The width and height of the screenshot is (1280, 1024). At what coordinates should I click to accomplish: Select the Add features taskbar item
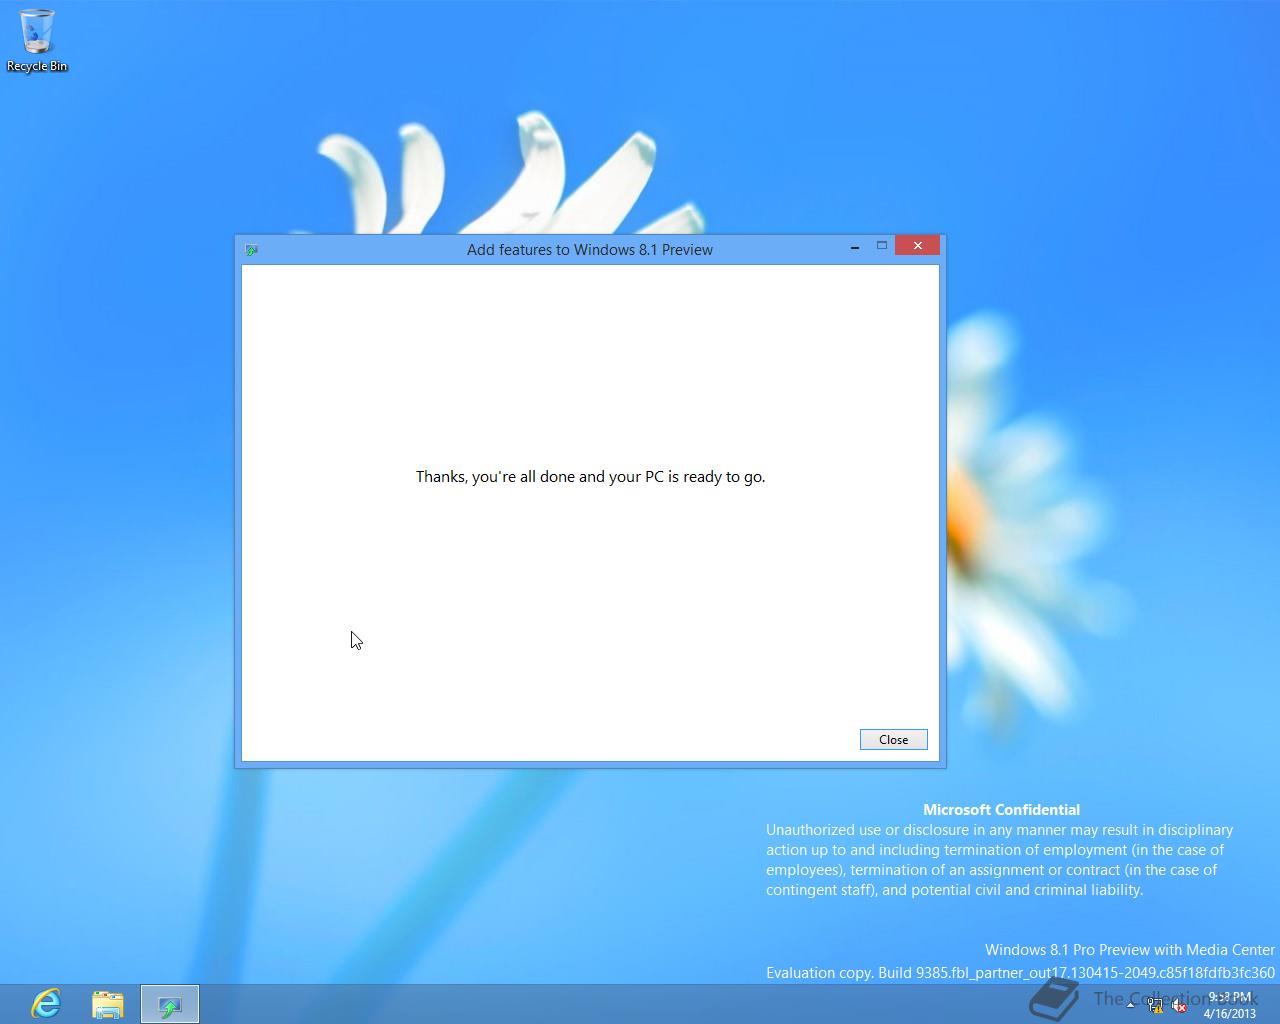[x=170, y=1004]
